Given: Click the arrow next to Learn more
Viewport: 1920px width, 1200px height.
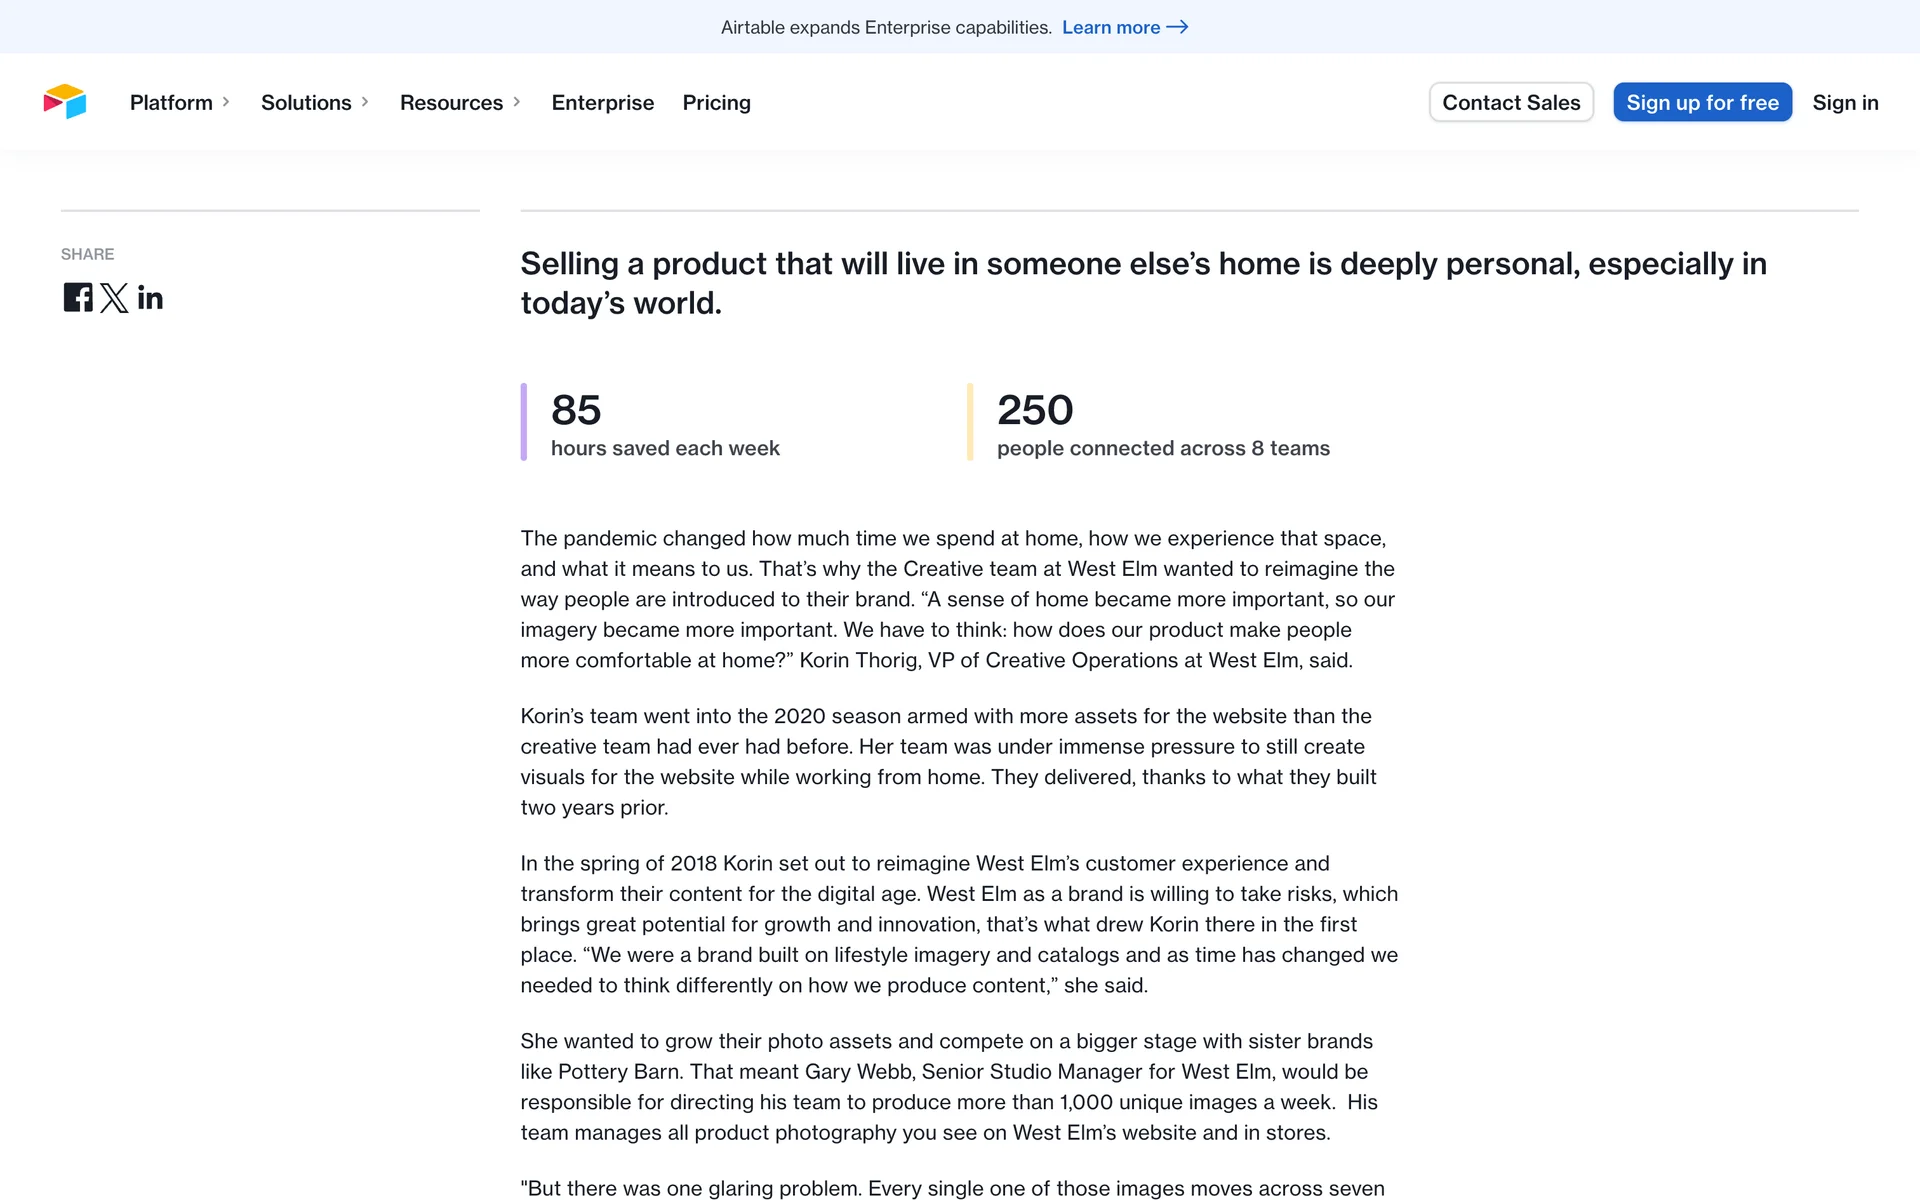Looking at the screenshot, I should pyautogui.click(x=1178, y=27).
